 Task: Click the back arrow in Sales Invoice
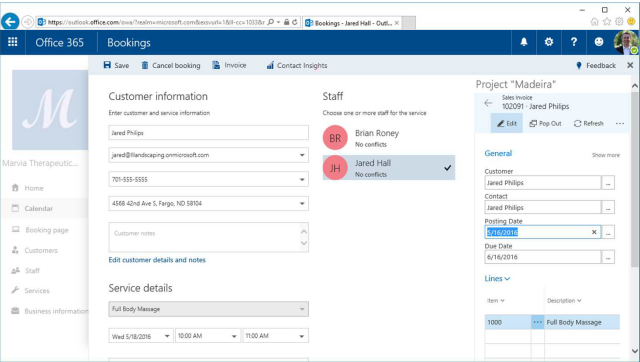point(488,103)
